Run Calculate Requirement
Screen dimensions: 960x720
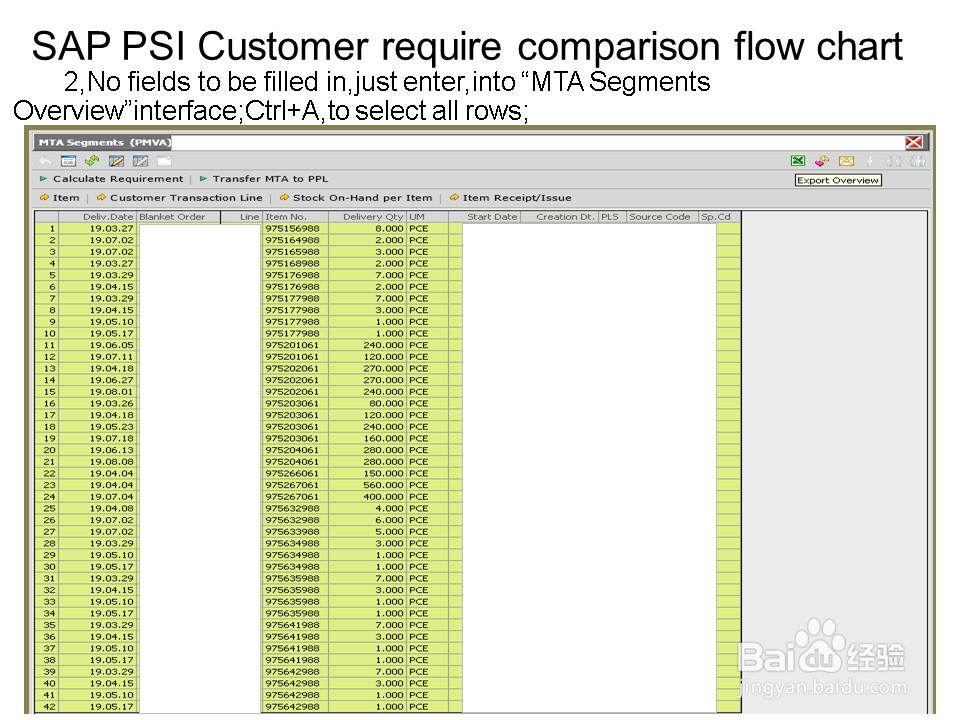point(111,179)
